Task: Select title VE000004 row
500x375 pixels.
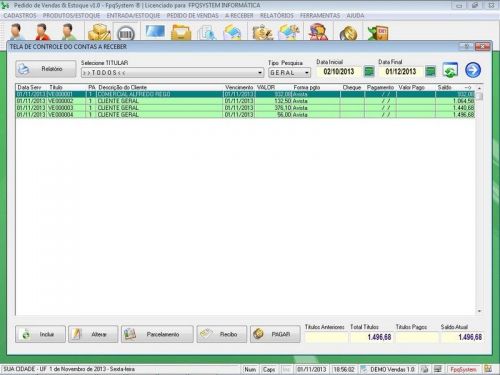Action: coord(245,114)
